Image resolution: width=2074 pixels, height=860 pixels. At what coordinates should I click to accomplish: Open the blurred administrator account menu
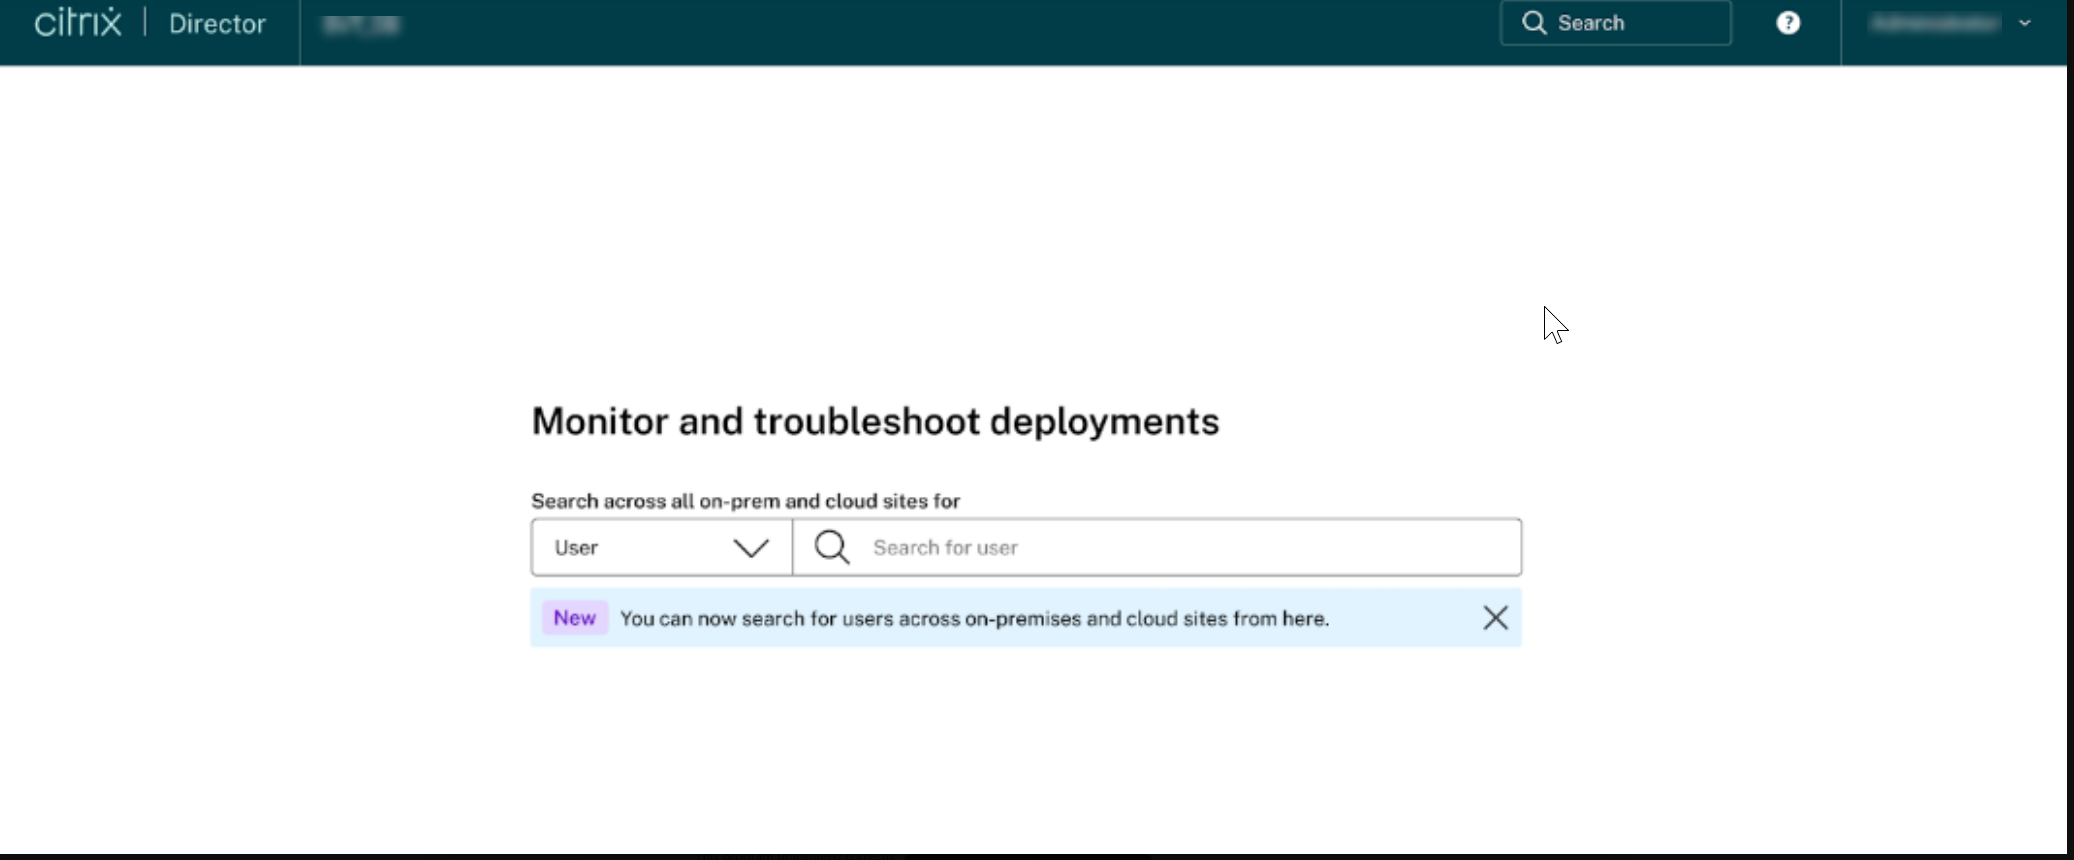click(x=1935, y=23)
